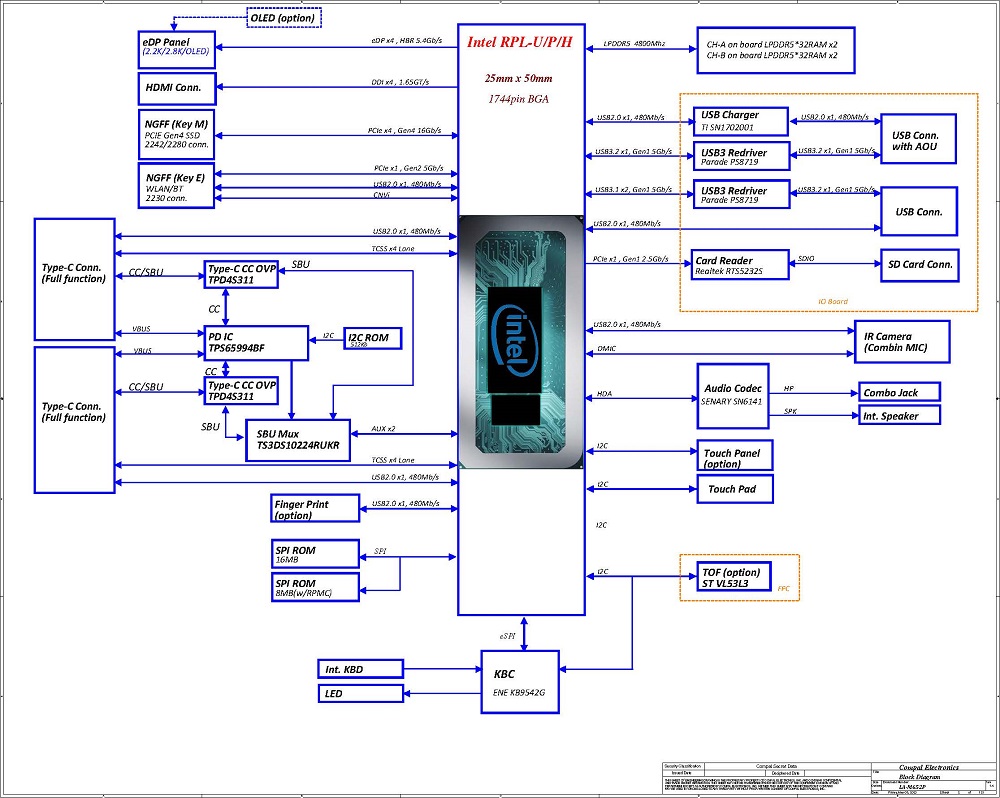Click the LED block
This screenshot has width=1000, height=798.
pyautogui.click(x=361, y=693)
